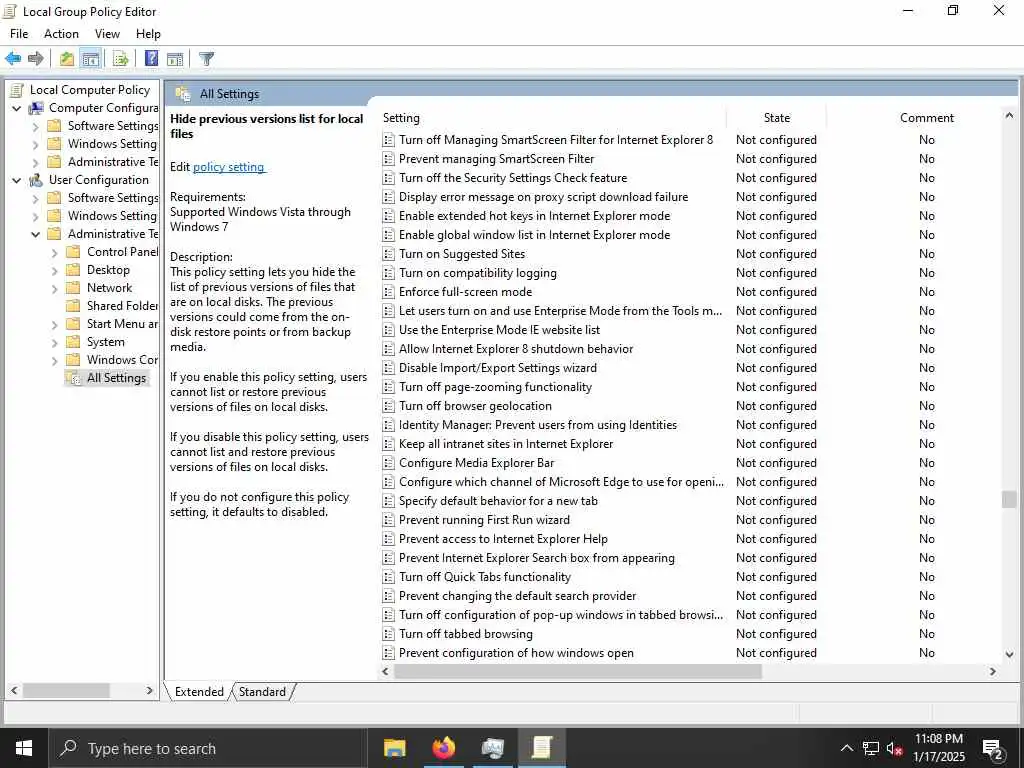Click the Back arrow toolbar icon
This screenshot has width=1024, height=768.
tap(12, 59)
